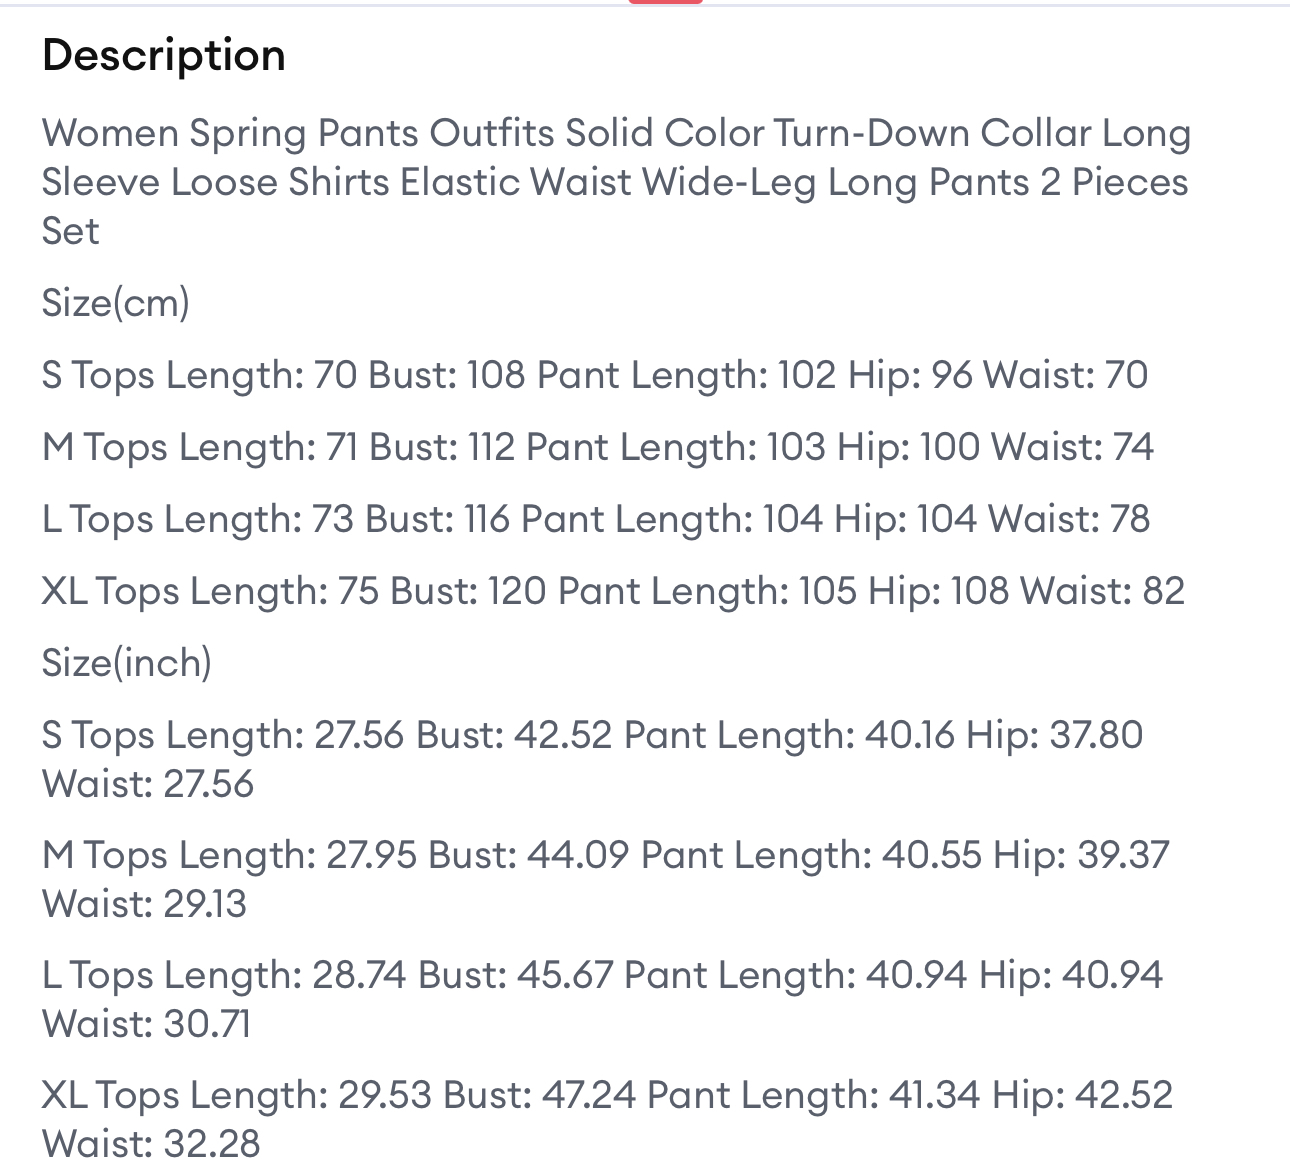
Task: Select the "Waist: 32.28" inch value
Action: point(151,1143)
